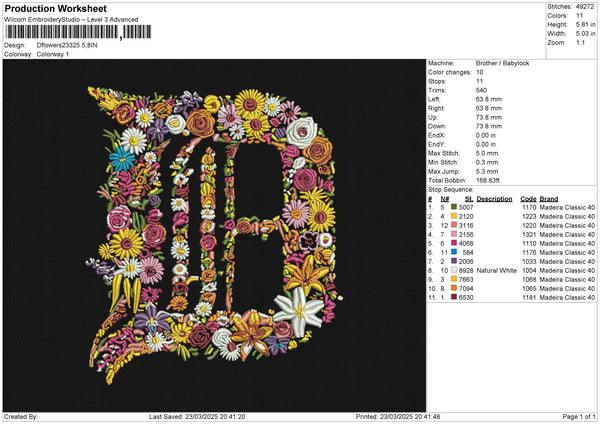Click the gold swatch for thread code 1068
The width and height of the screenshot is (600, 424).
[x=454, y=279]
